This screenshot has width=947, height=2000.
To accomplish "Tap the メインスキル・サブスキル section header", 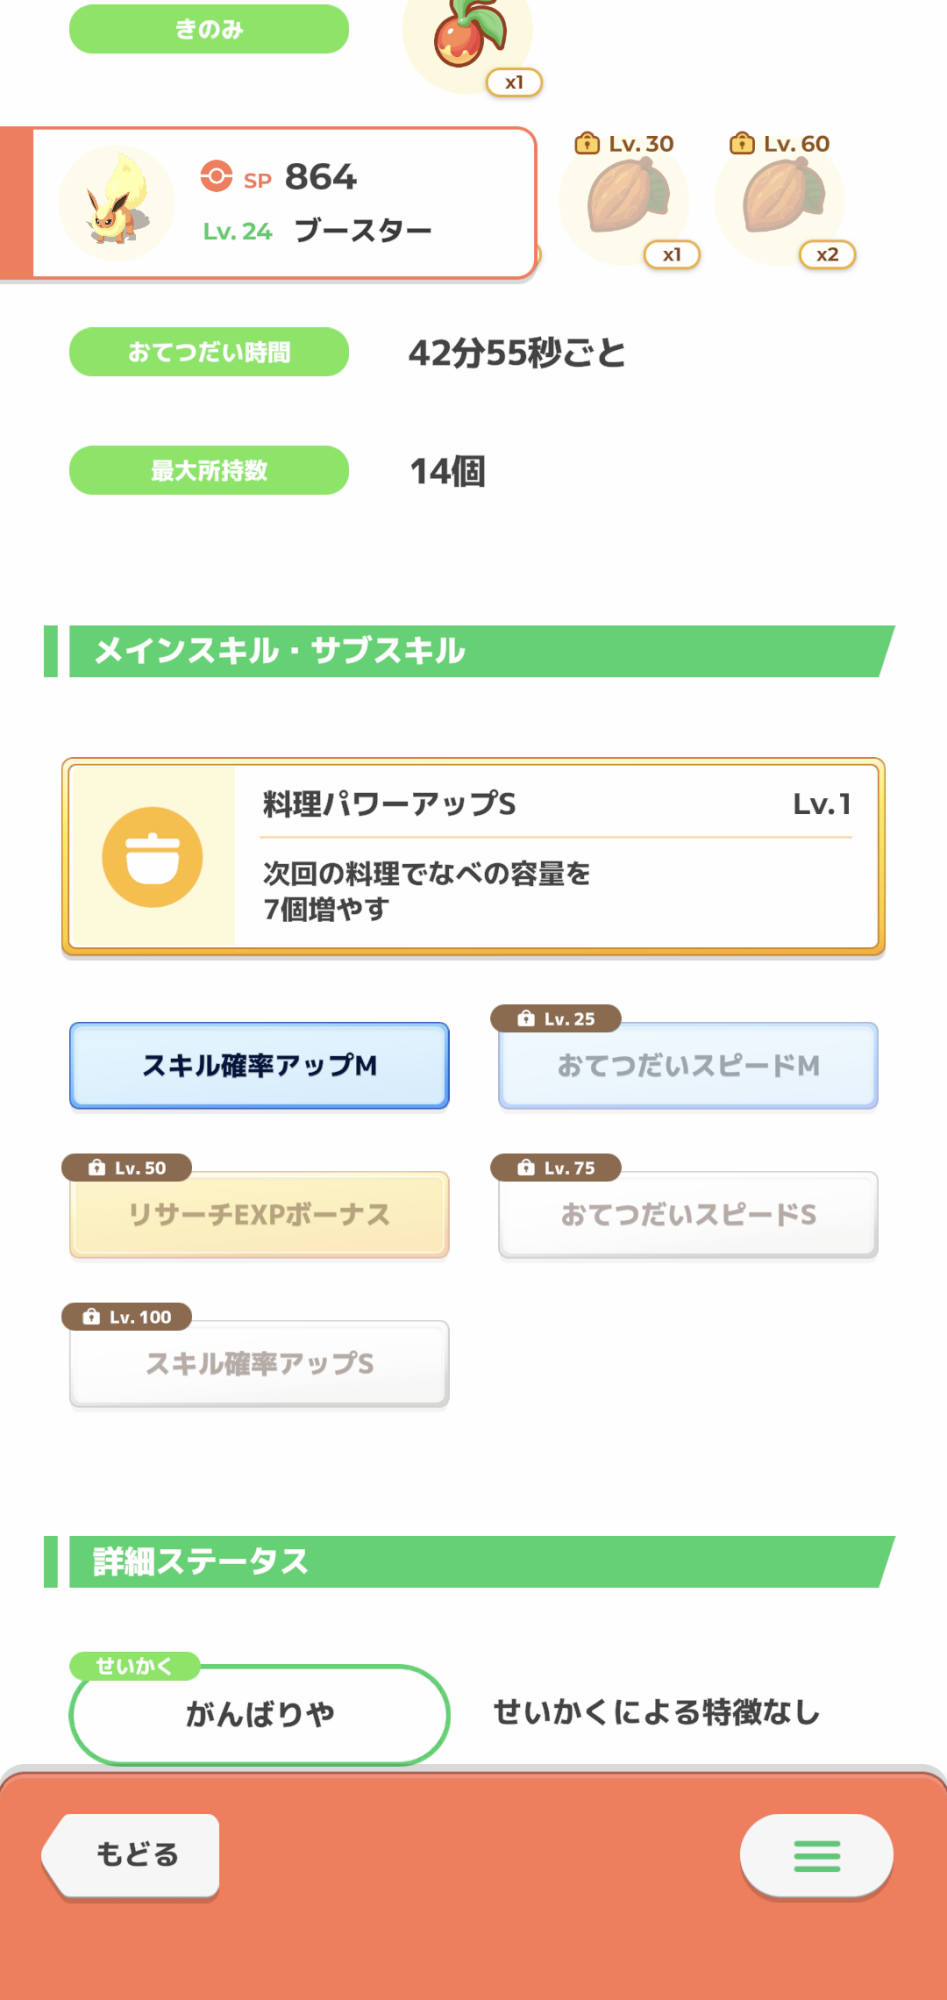I will click(470, 651).
